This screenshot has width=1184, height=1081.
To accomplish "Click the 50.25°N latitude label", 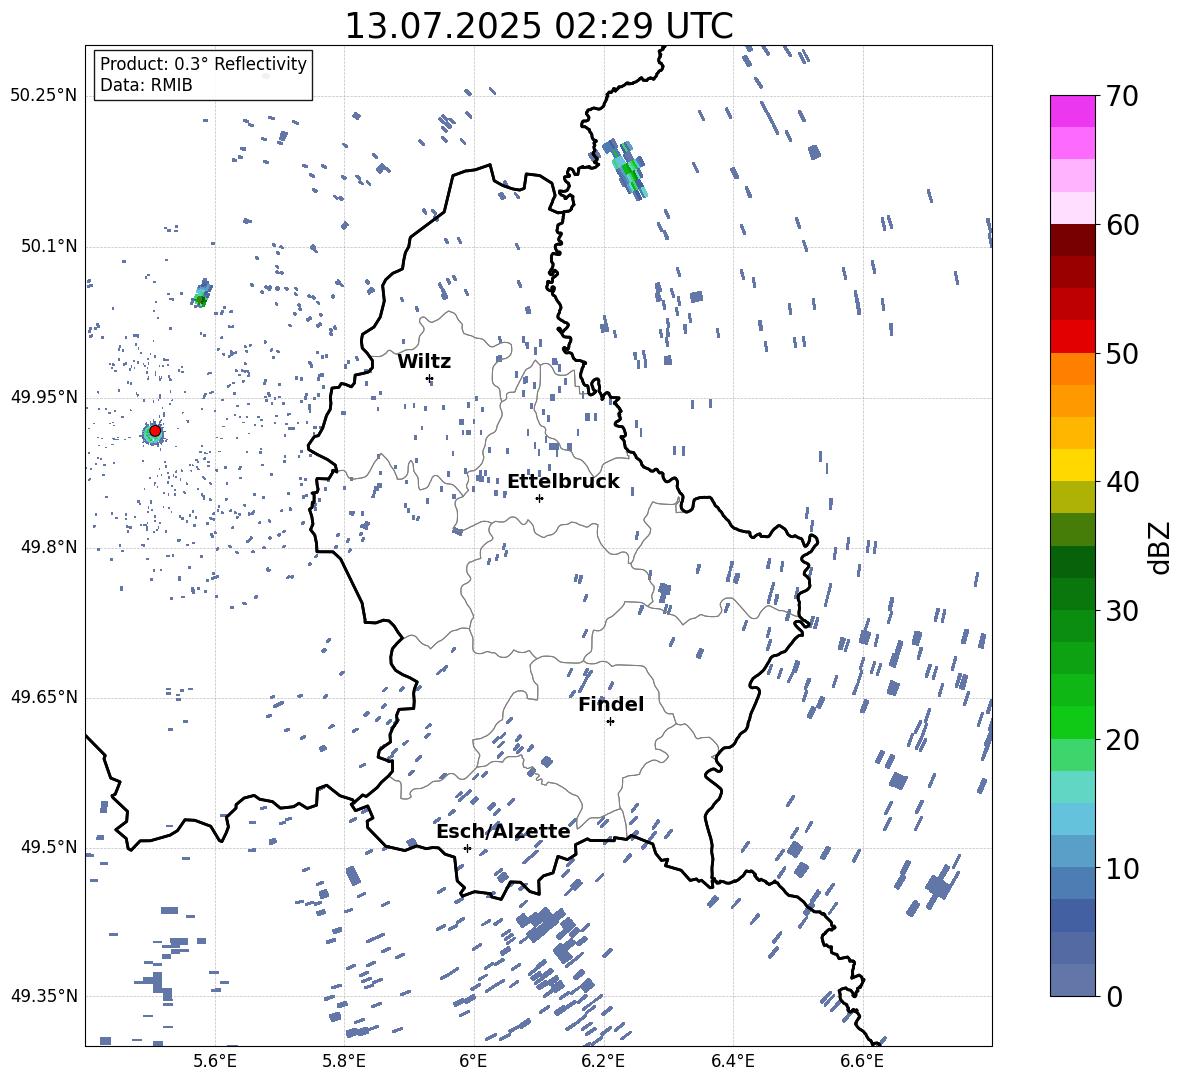I will (43, 96).
